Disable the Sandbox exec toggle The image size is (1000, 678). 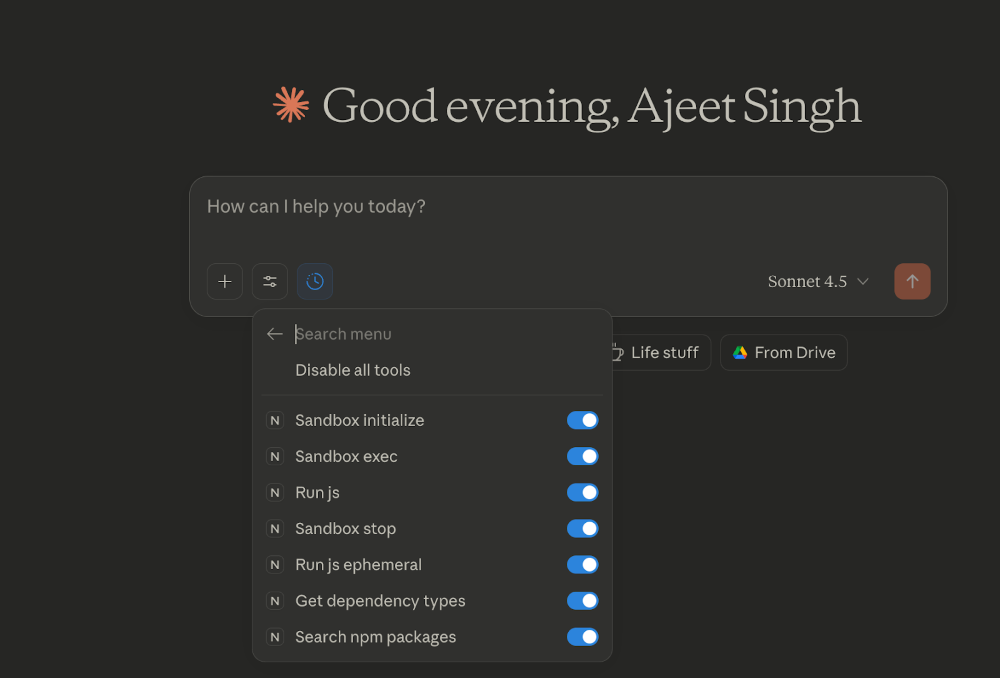coord(582,457)
